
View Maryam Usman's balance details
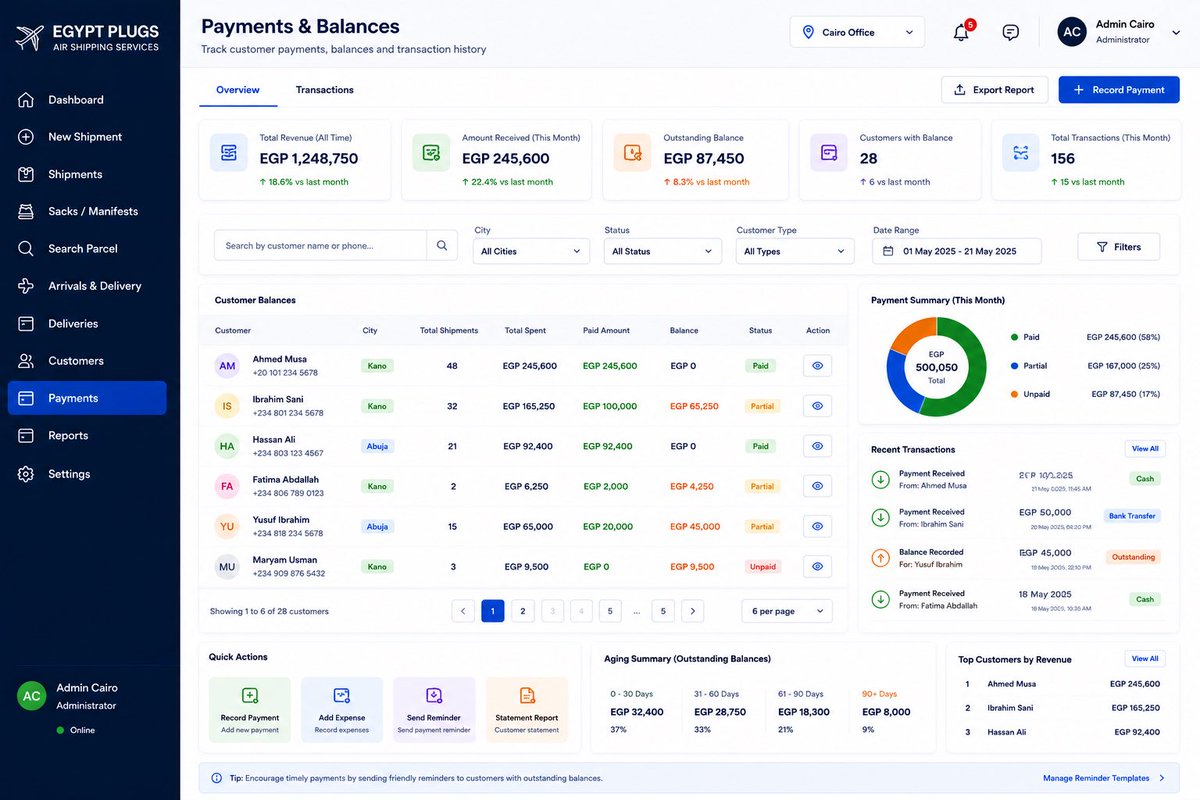(x=817, y=566)
